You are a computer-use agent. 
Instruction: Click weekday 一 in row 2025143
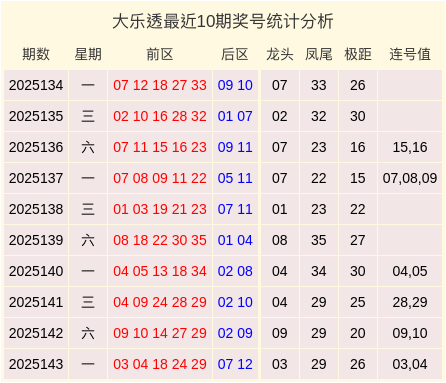(x=88, y=364)
